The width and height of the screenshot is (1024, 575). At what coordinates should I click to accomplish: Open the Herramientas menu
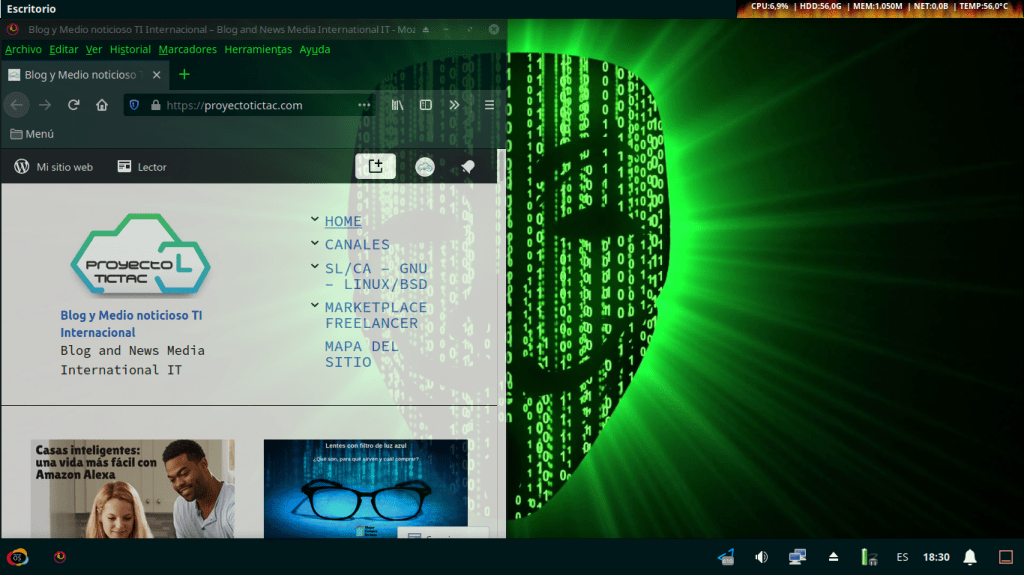pos(258,49)
